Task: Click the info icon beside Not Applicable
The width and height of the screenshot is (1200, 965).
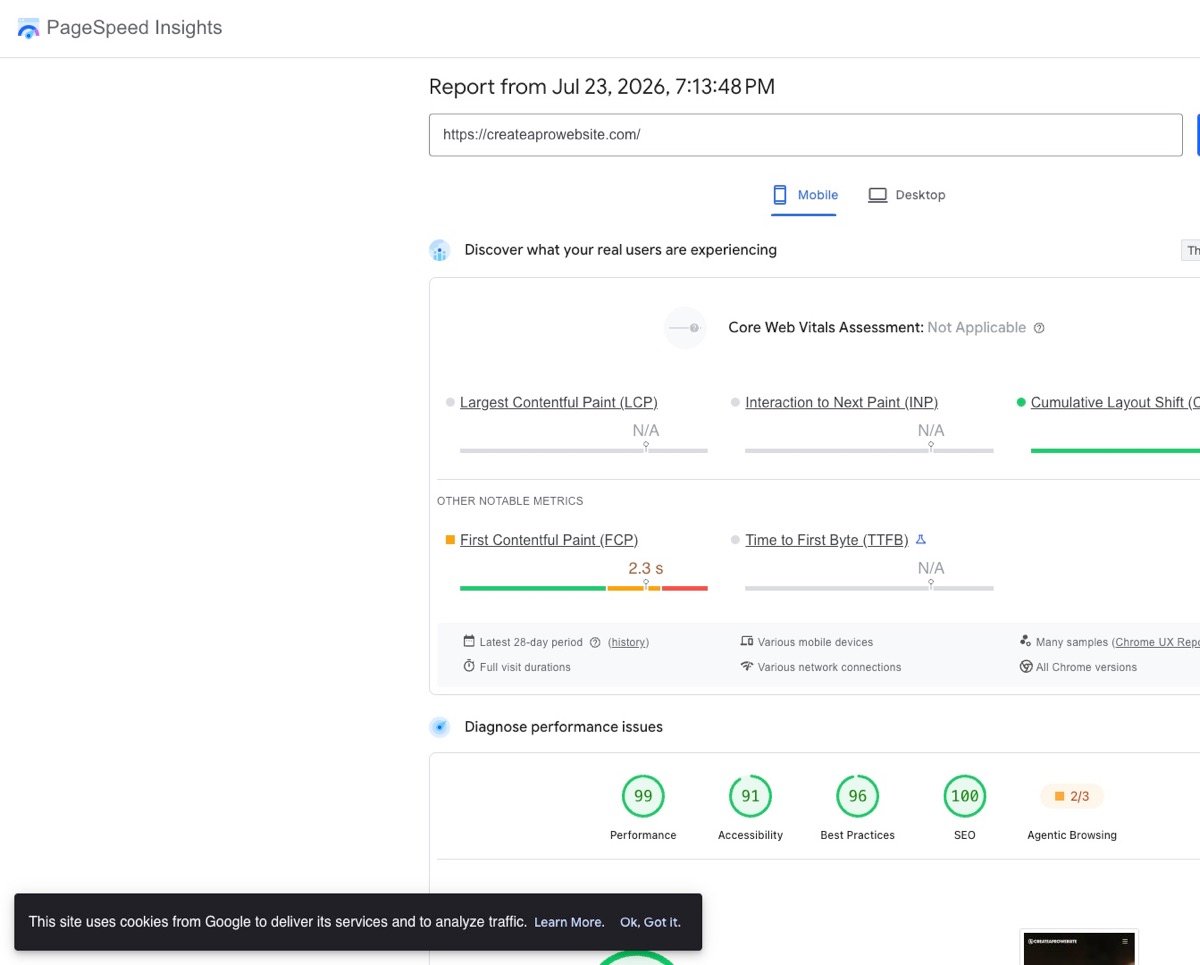Action: (x=1039, y=328)
